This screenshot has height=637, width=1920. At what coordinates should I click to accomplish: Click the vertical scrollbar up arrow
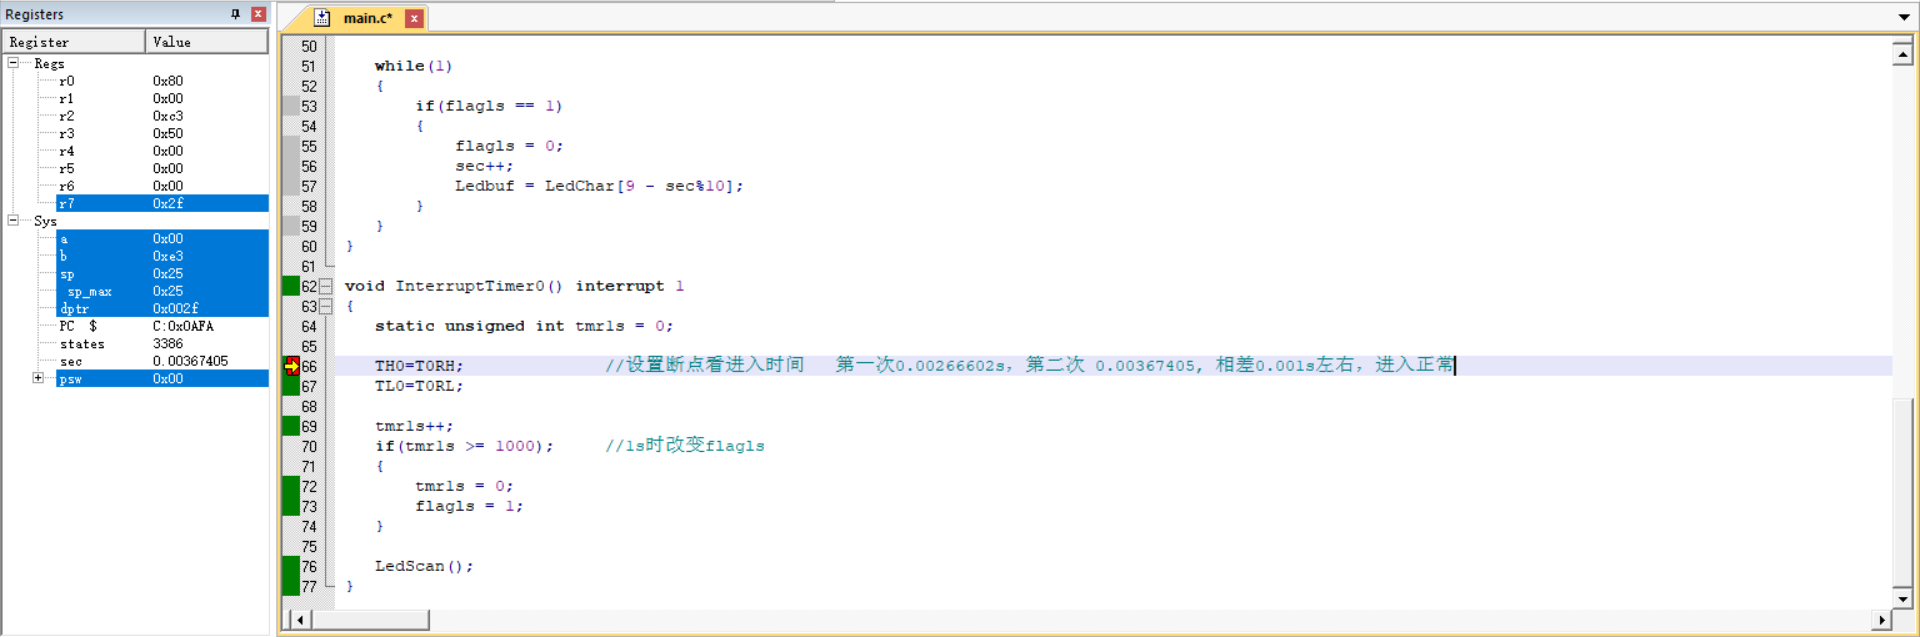pyautogui.click(x=1903, y=53)
